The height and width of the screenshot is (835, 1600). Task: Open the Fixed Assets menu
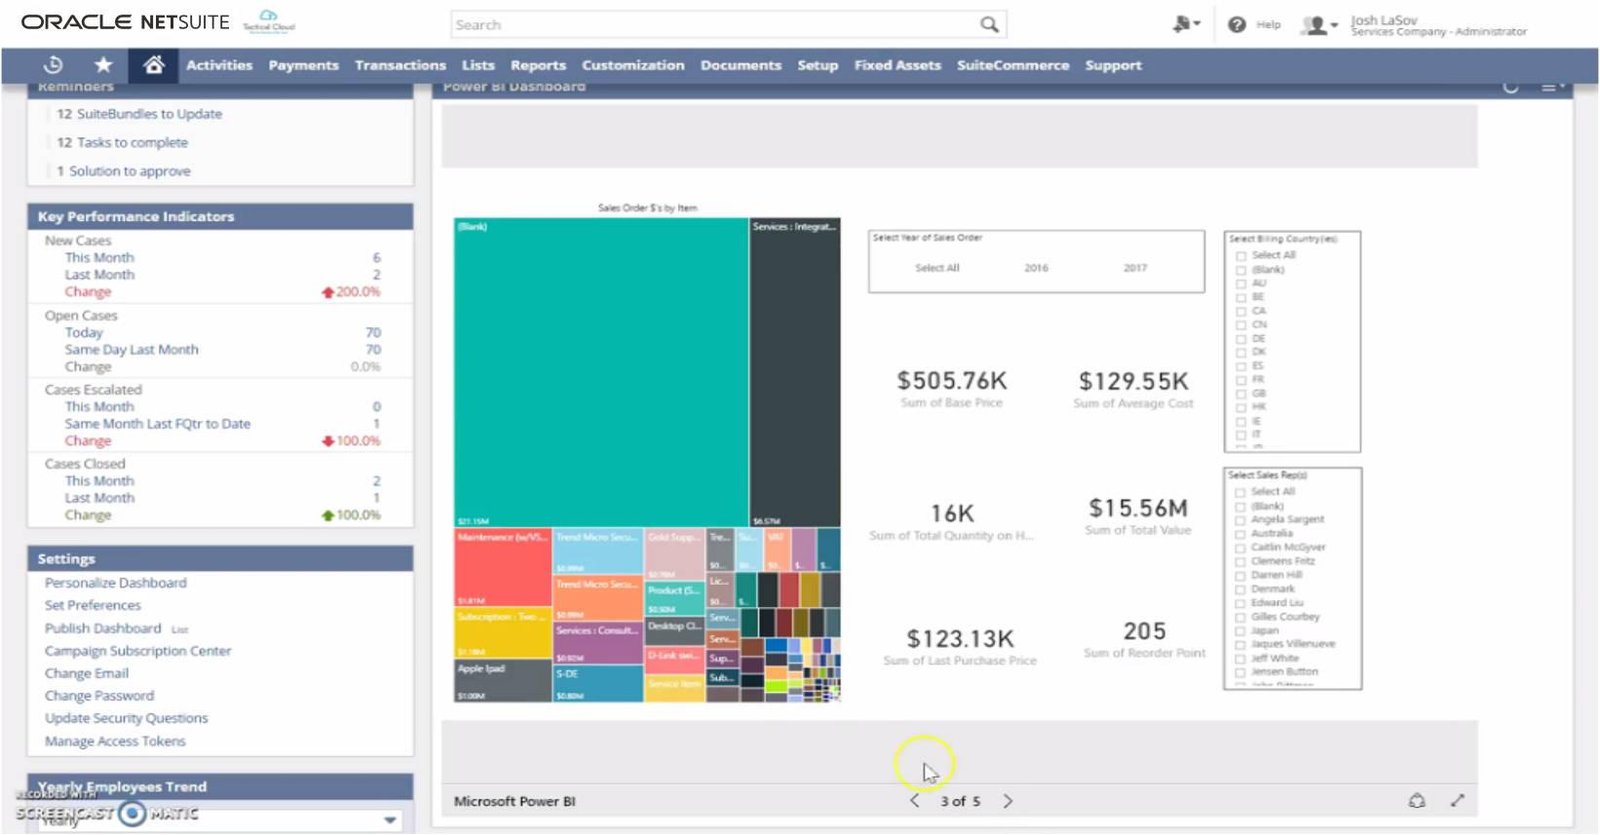click(897, 65)
